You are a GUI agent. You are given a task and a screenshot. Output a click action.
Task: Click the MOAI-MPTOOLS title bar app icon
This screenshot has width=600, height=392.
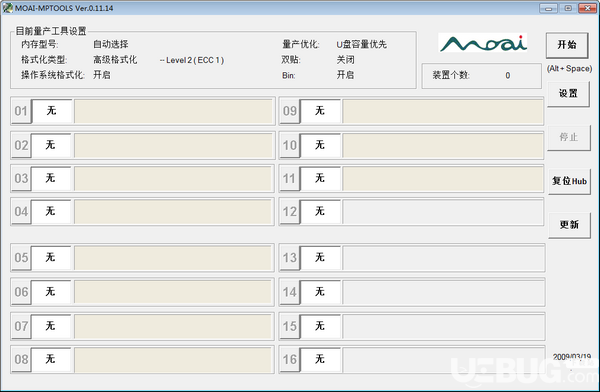pyautogui.click(x=7, y=8)
